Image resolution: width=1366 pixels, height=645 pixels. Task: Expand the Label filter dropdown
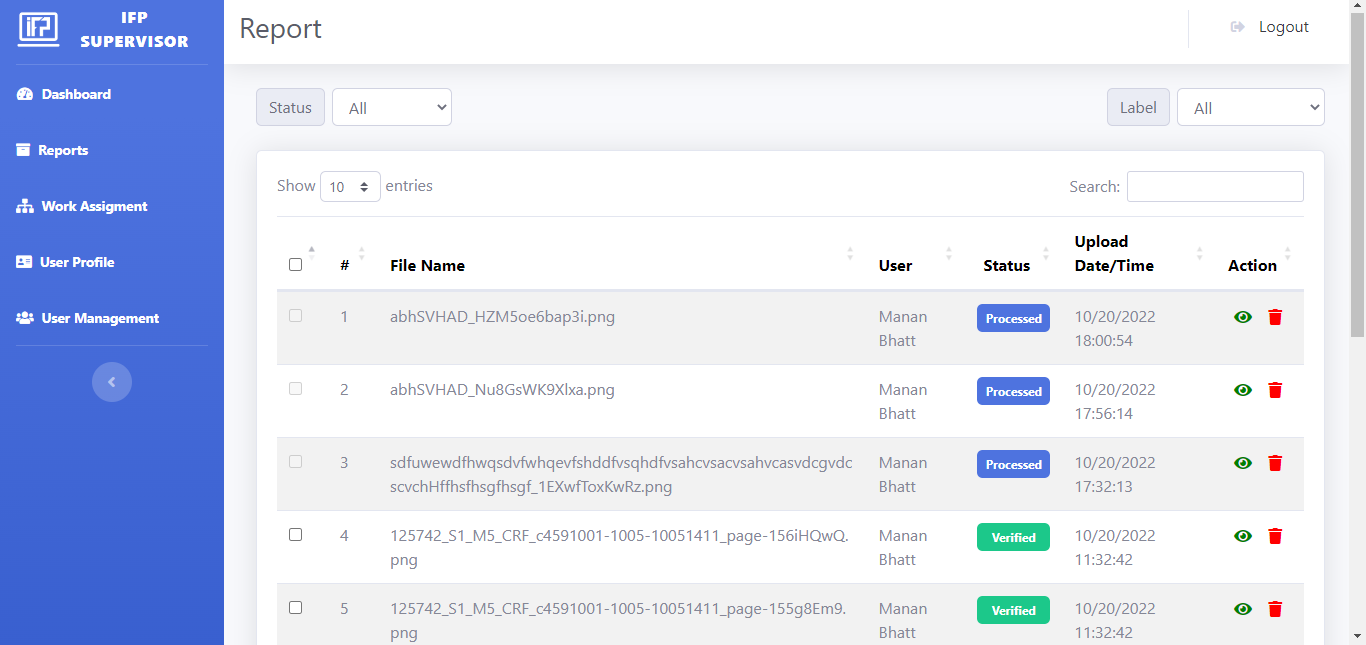[x=1250, y=108]
